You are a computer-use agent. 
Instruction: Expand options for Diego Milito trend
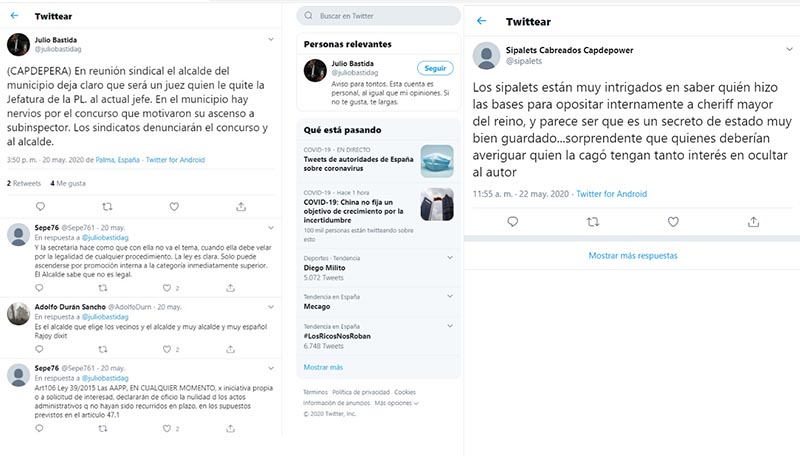(450, 258)
